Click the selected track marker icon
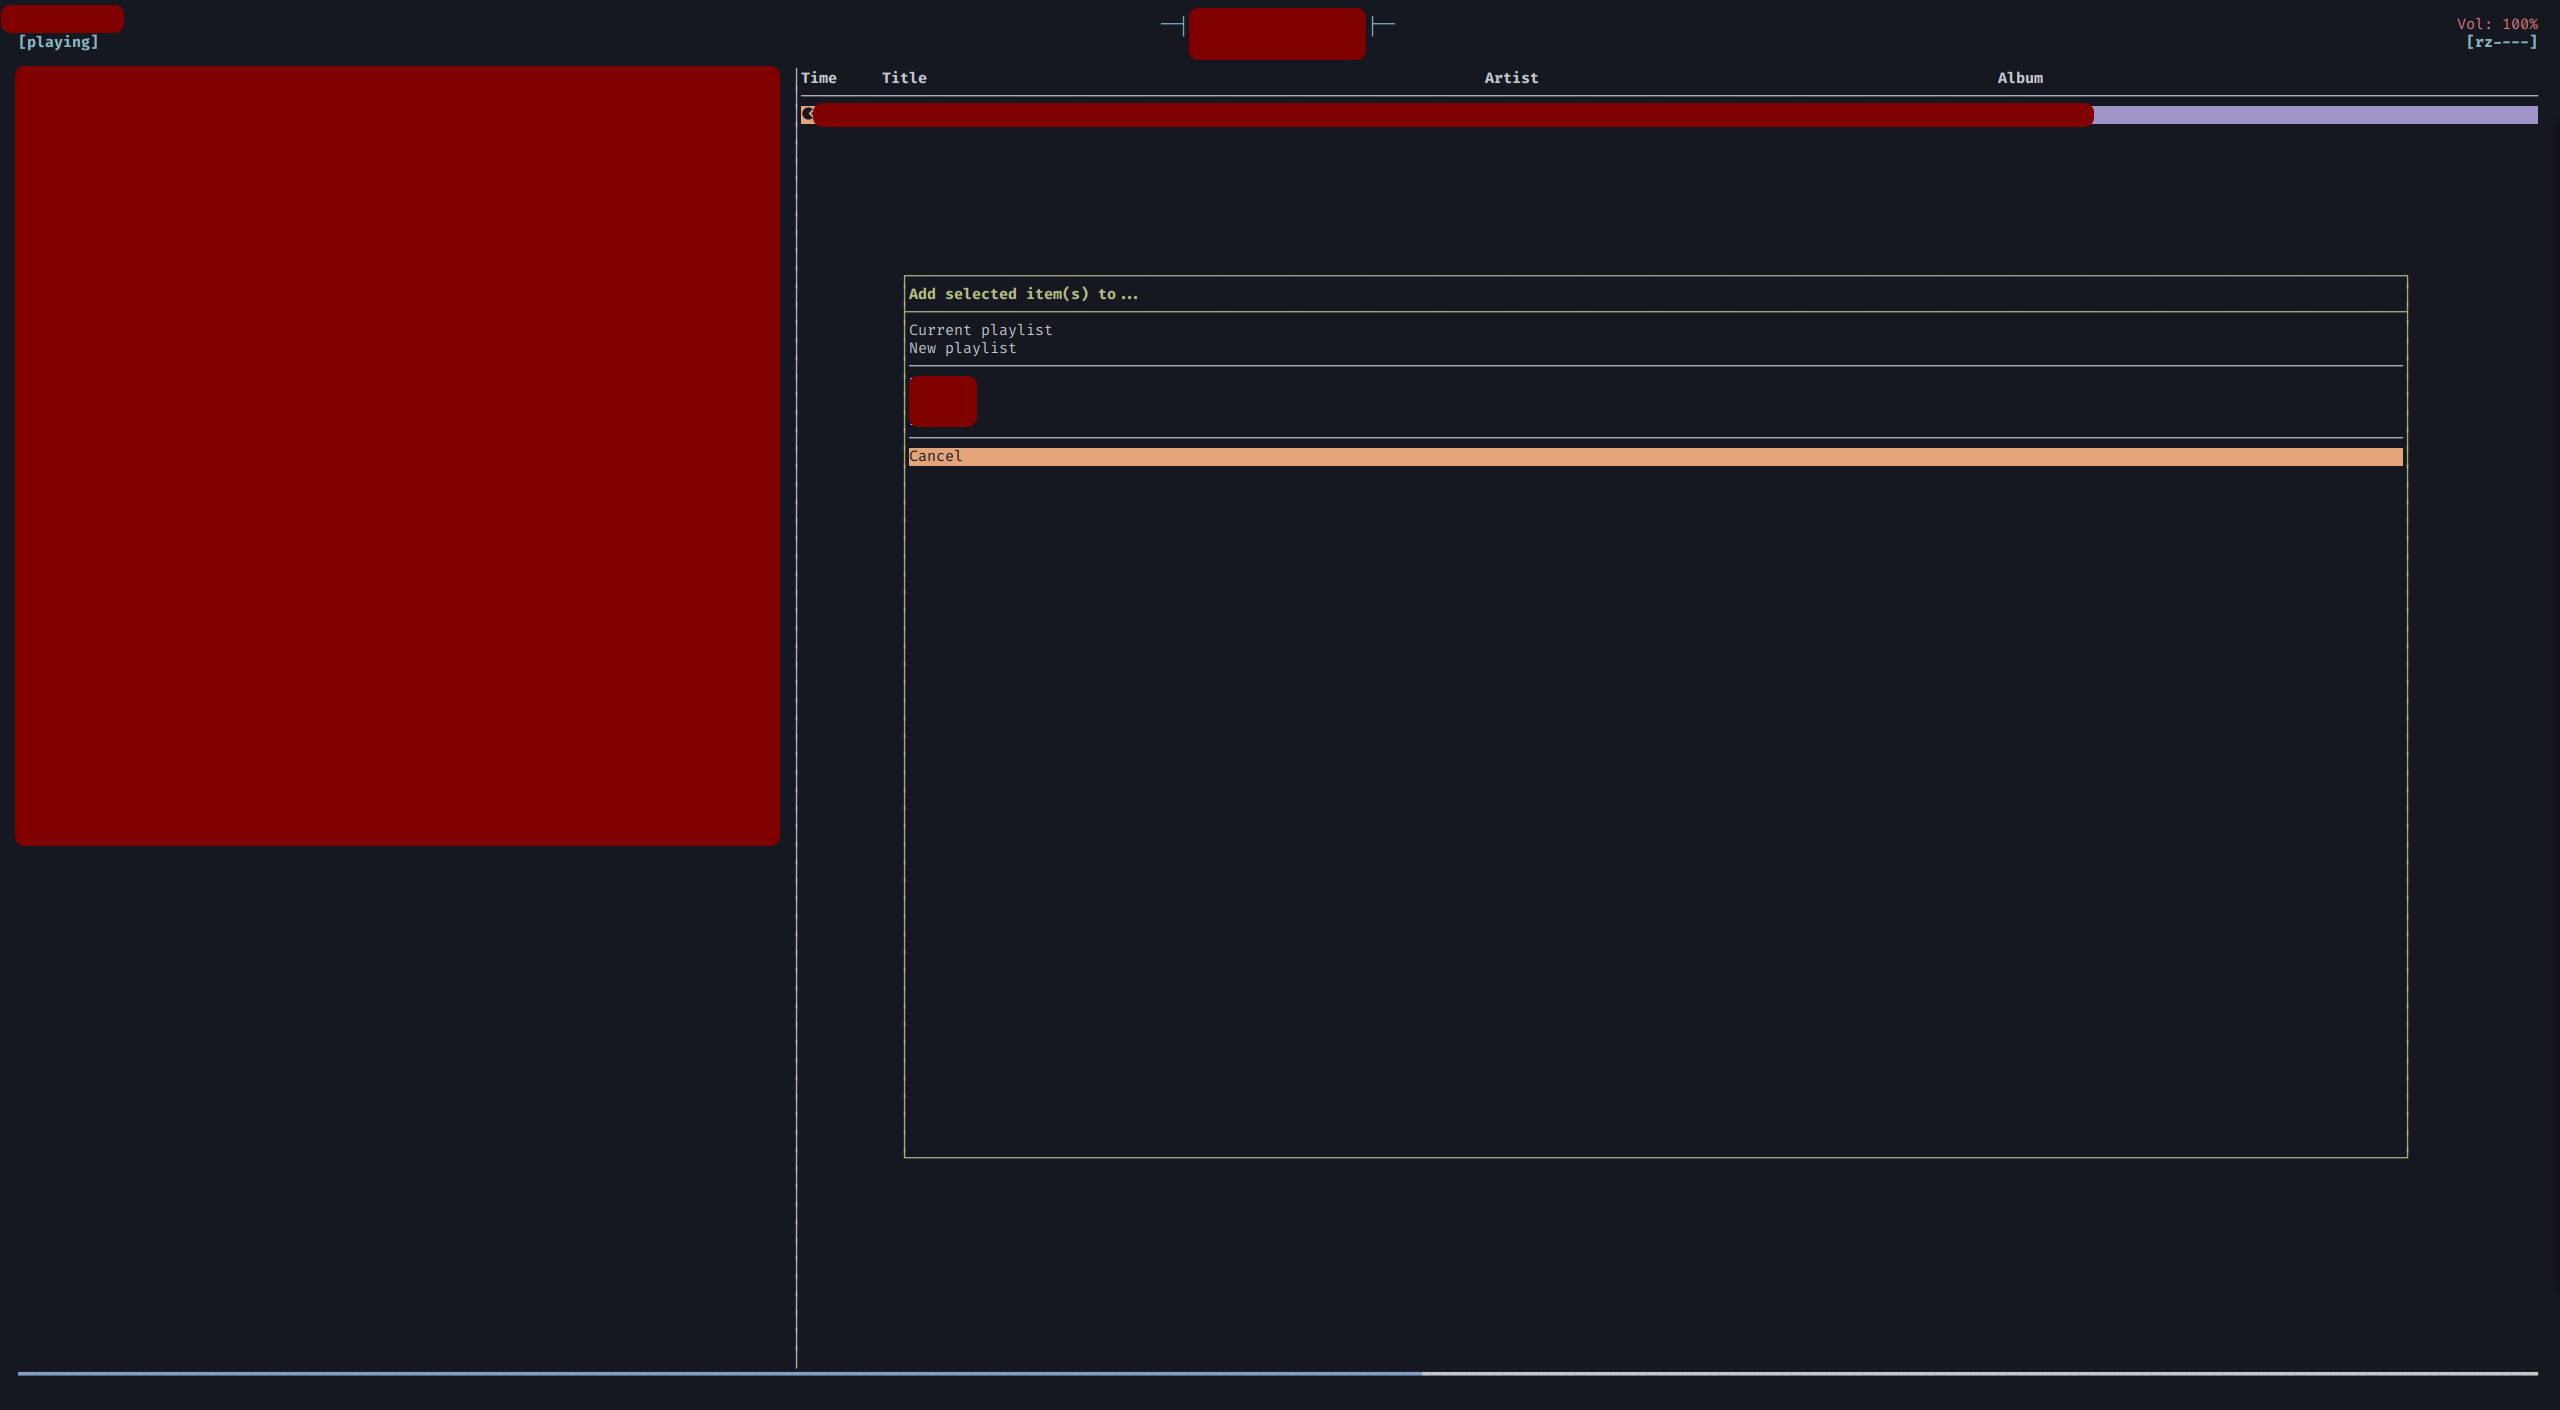Viewport: 2560px width, 1410px height. pyautogui.click(x=807, y=114)
